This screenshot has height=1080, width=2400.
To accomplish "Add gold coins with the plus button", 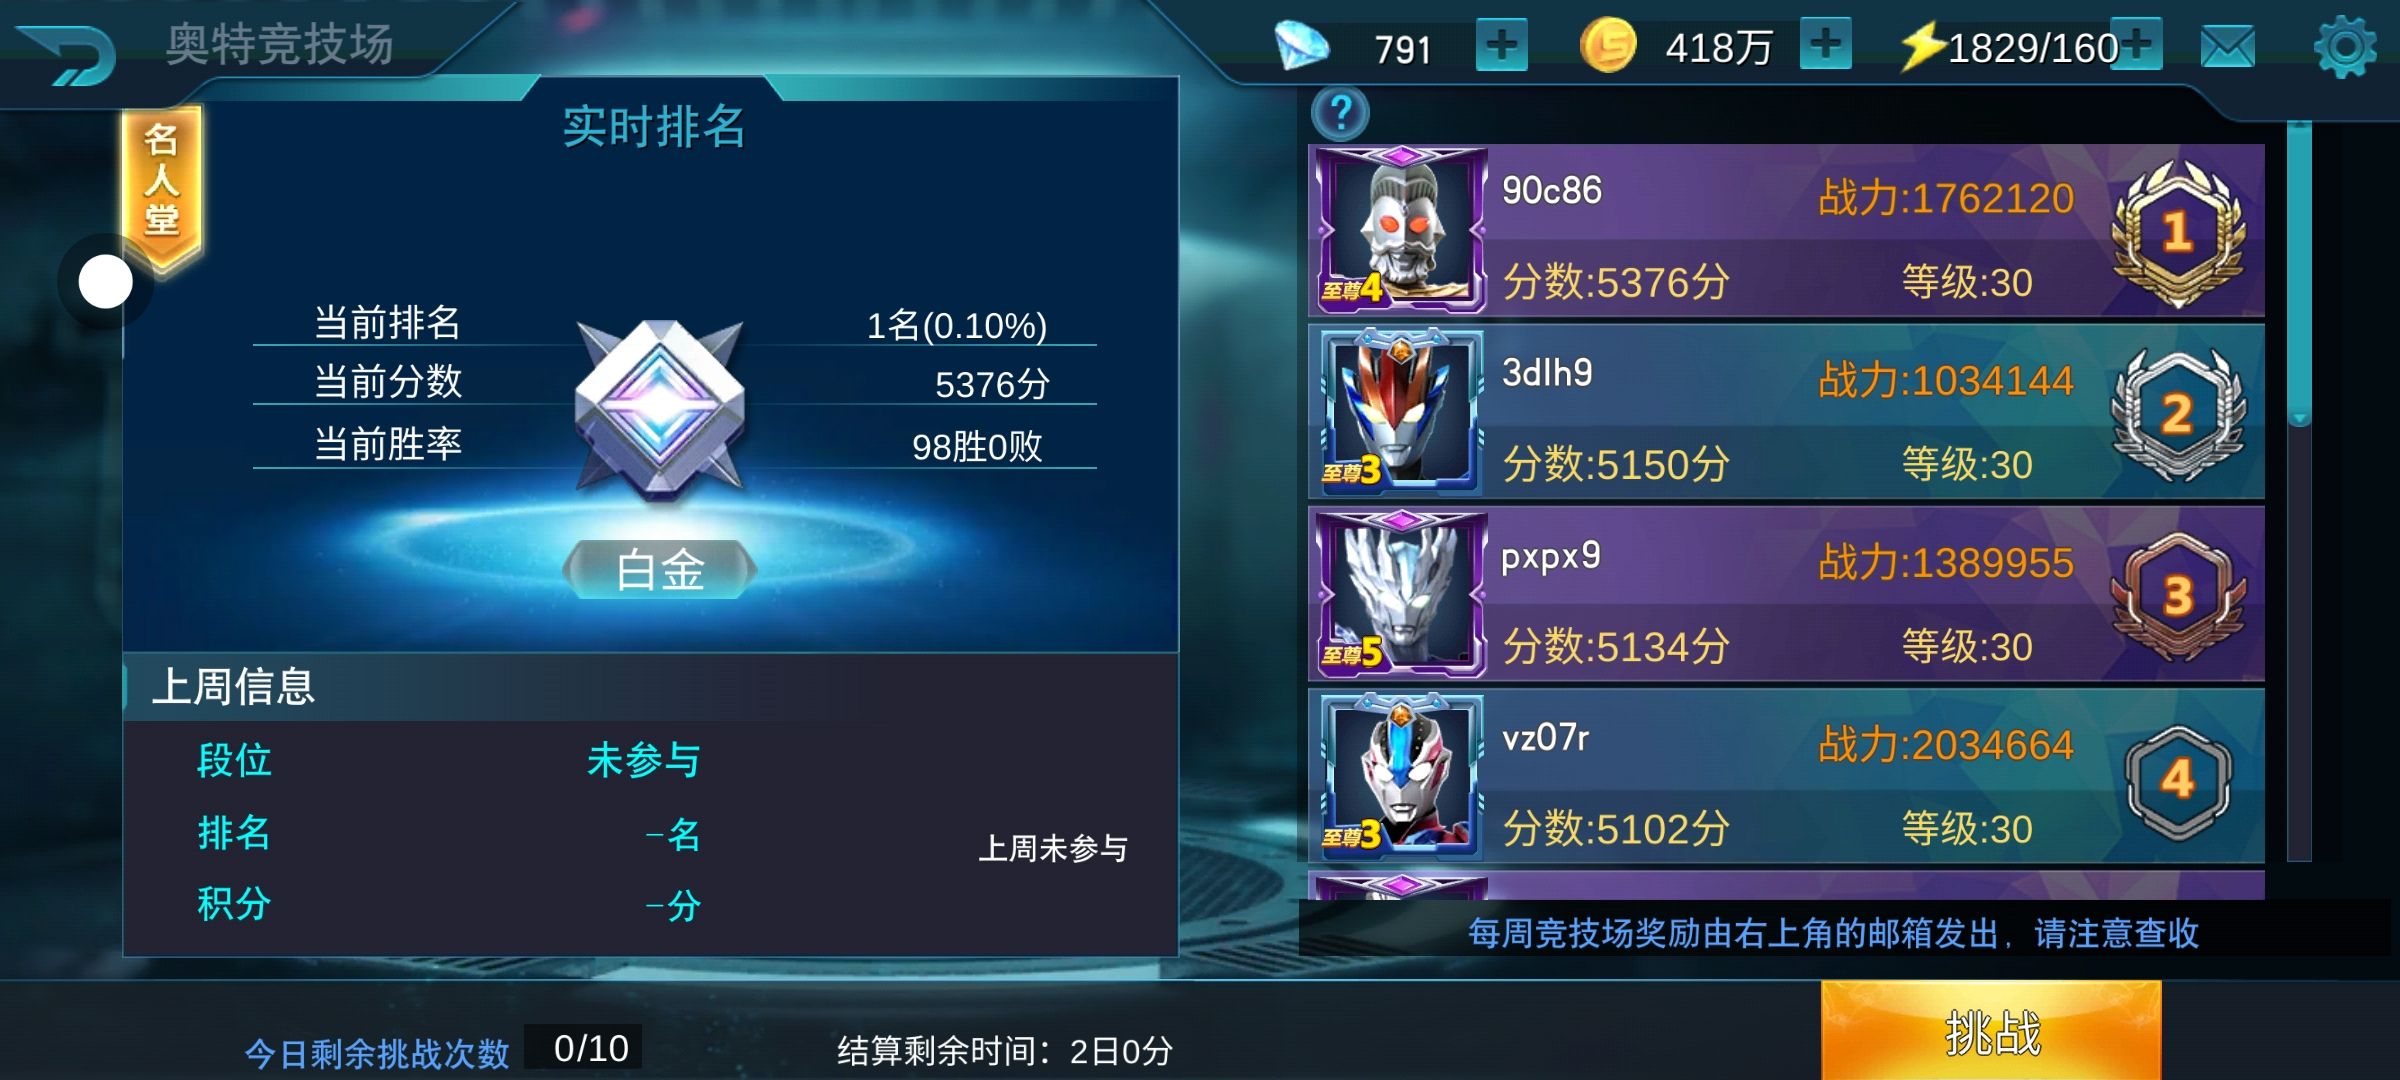I will coord(1826,45).
